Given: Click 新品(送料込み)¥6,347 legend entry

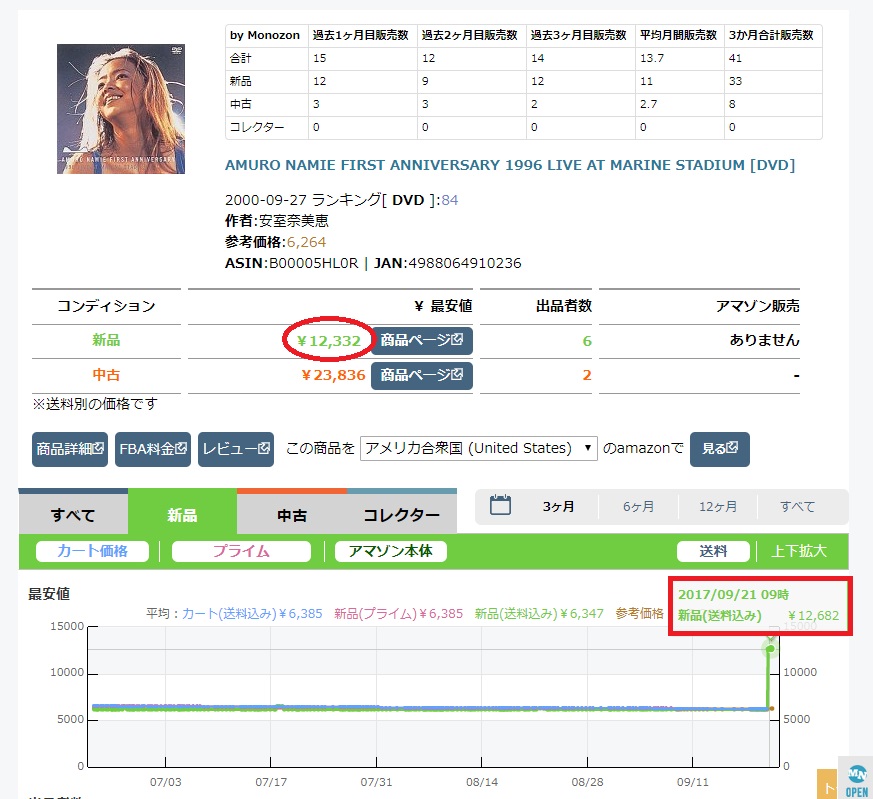Looking at the screenshot, I should [x=539, y=614].
